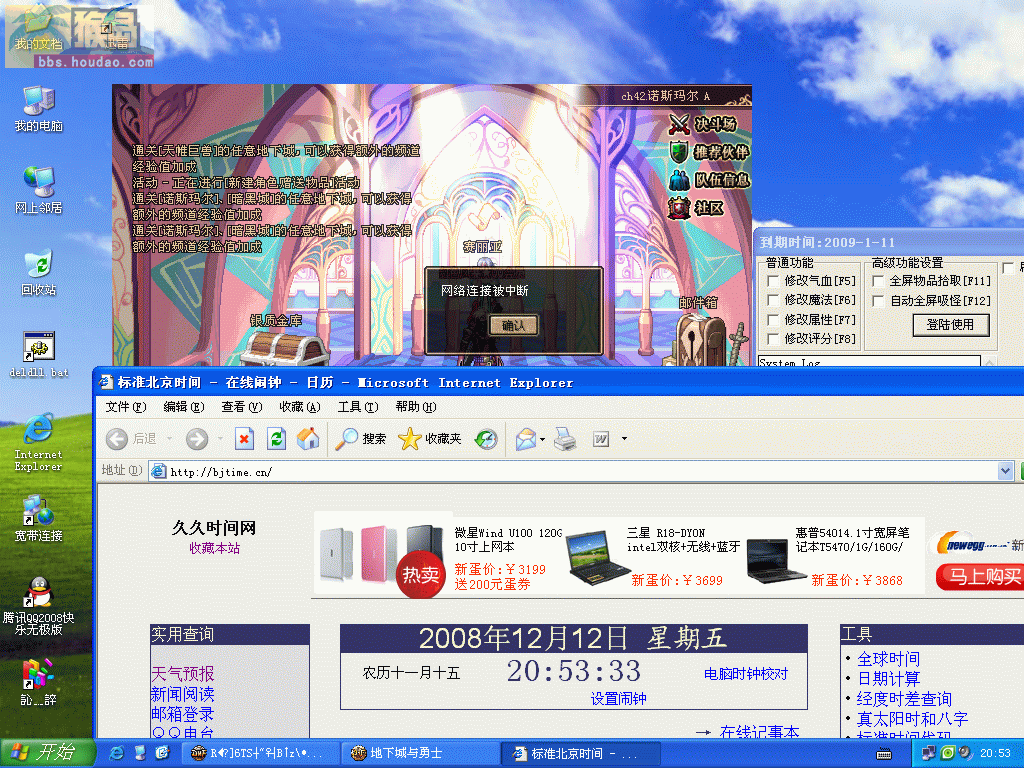The width and height of the screenshot is (1024, 768).
Task: Enable the 全屏物品拾取[F11] checkbox
Action: 878,281
